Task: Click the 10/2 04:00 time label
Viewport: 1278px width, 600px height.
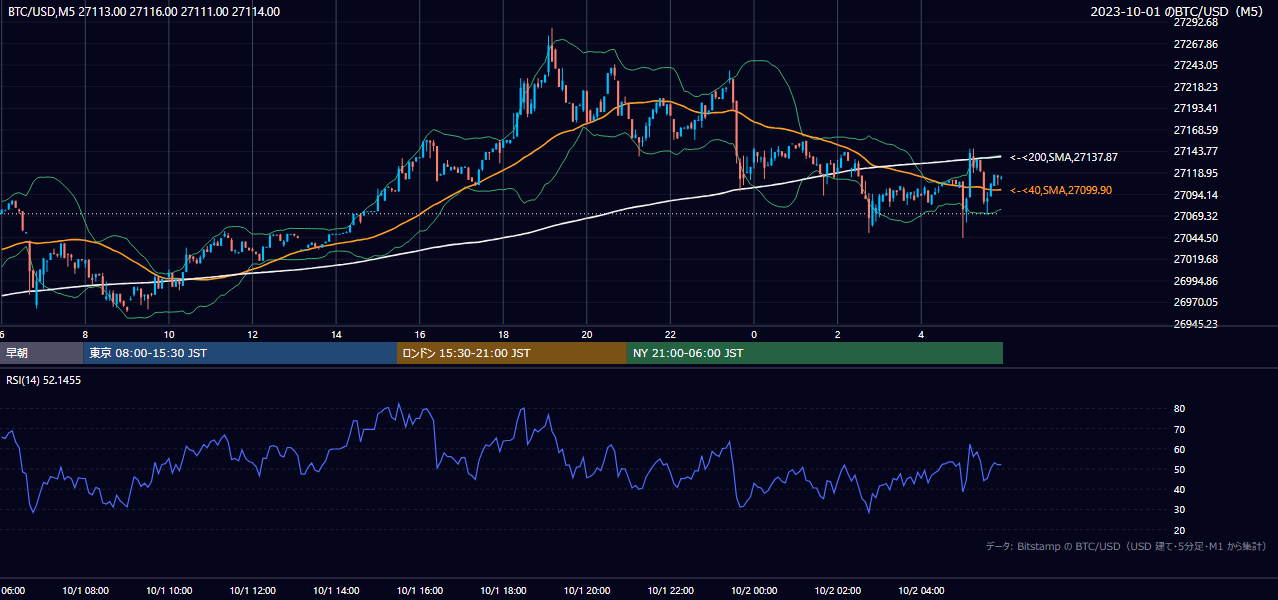Action: point(921,591)
